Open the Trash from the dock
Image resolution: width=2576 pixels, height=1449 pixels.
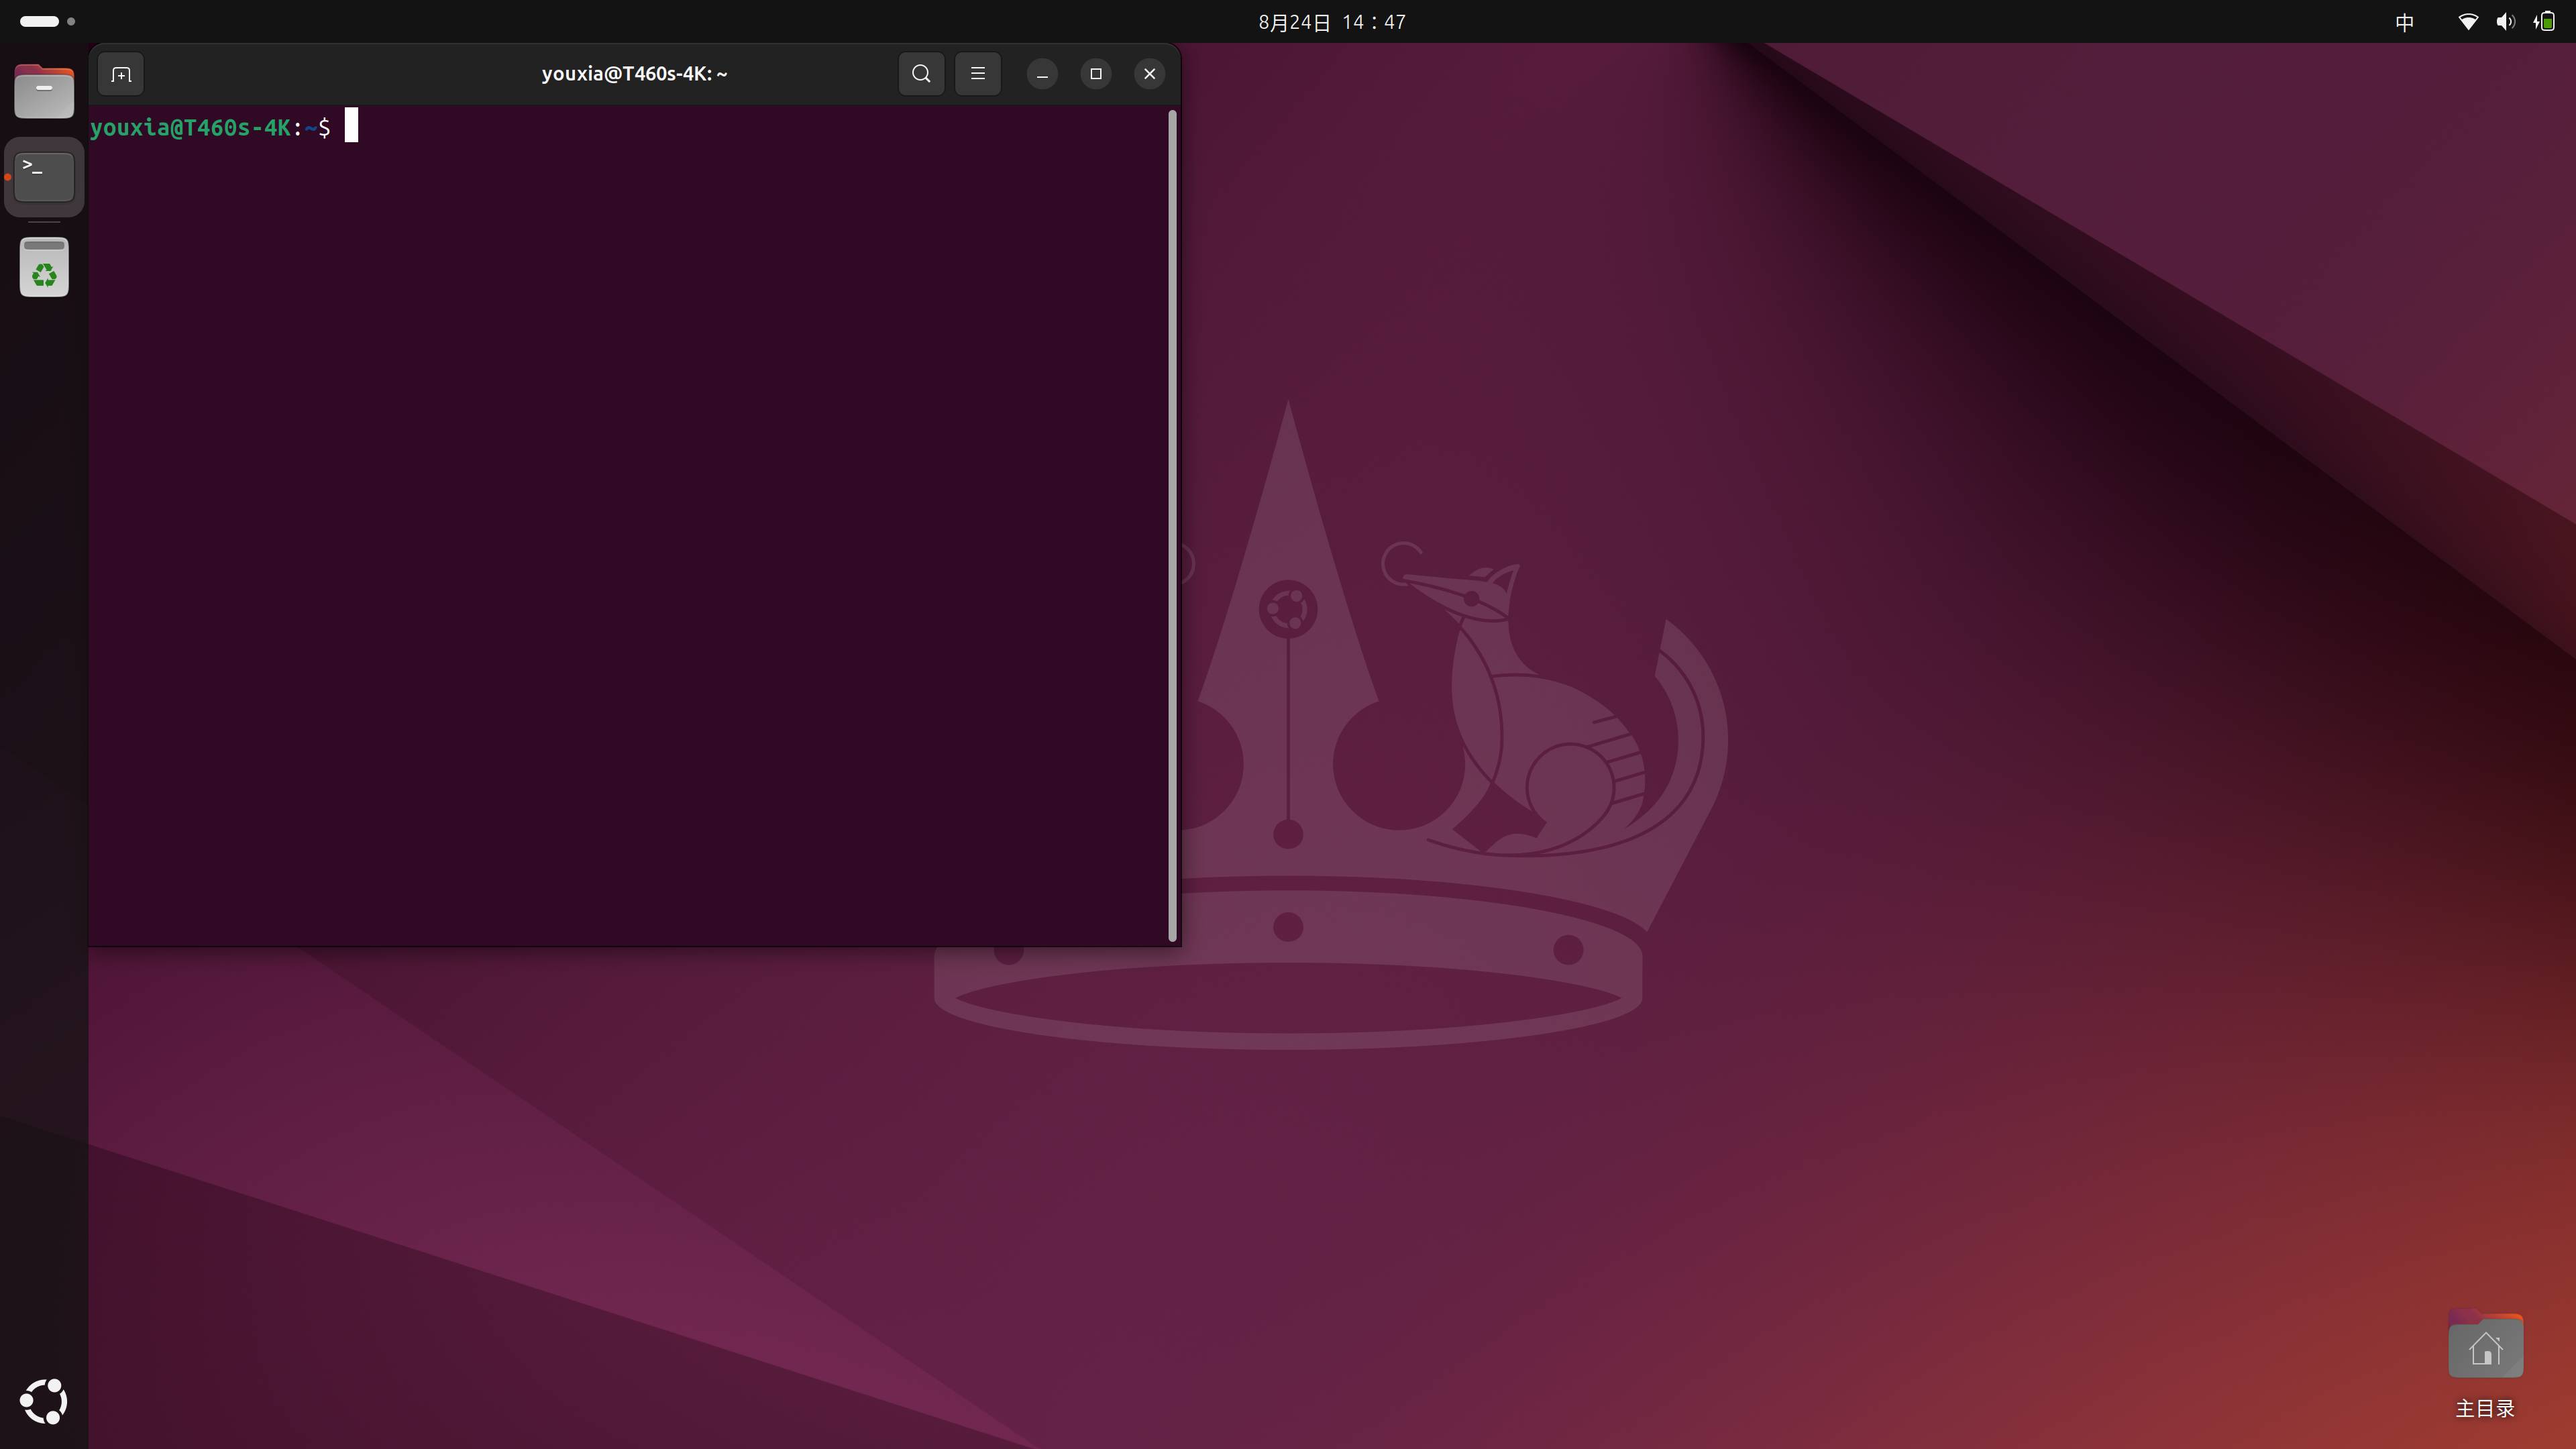pyautogui.click(x=44, y=267)
